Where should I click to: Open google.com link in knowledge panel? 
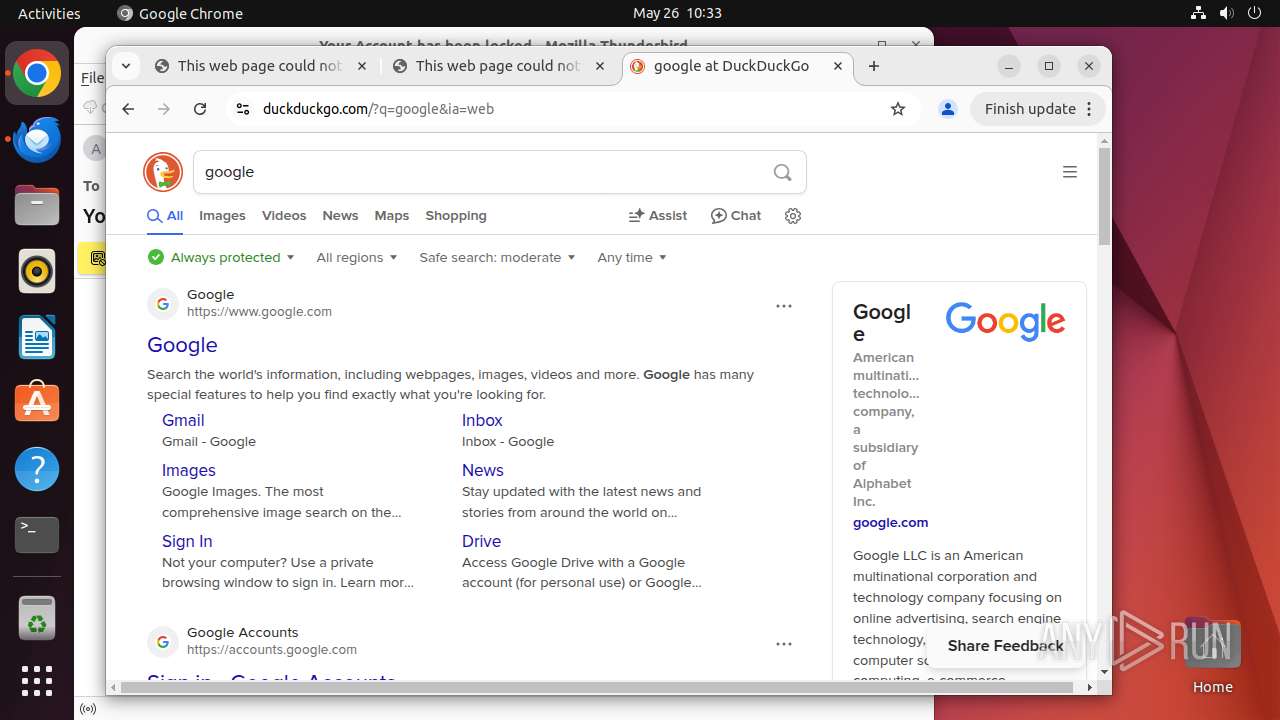(x=890, y=523)
